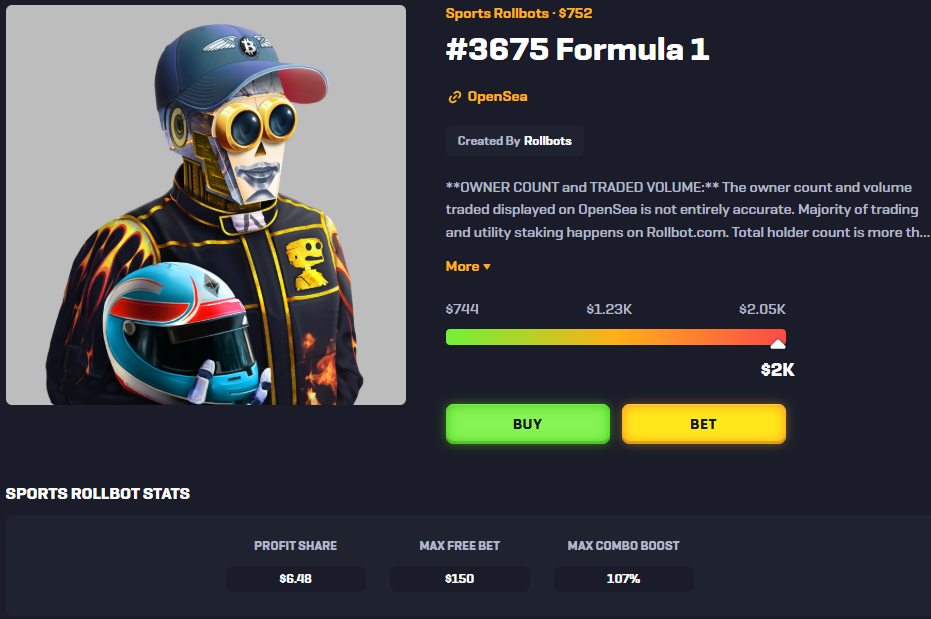The image size is (931, 619).
Task: Click the price range gradient bar
Action: 616,337
